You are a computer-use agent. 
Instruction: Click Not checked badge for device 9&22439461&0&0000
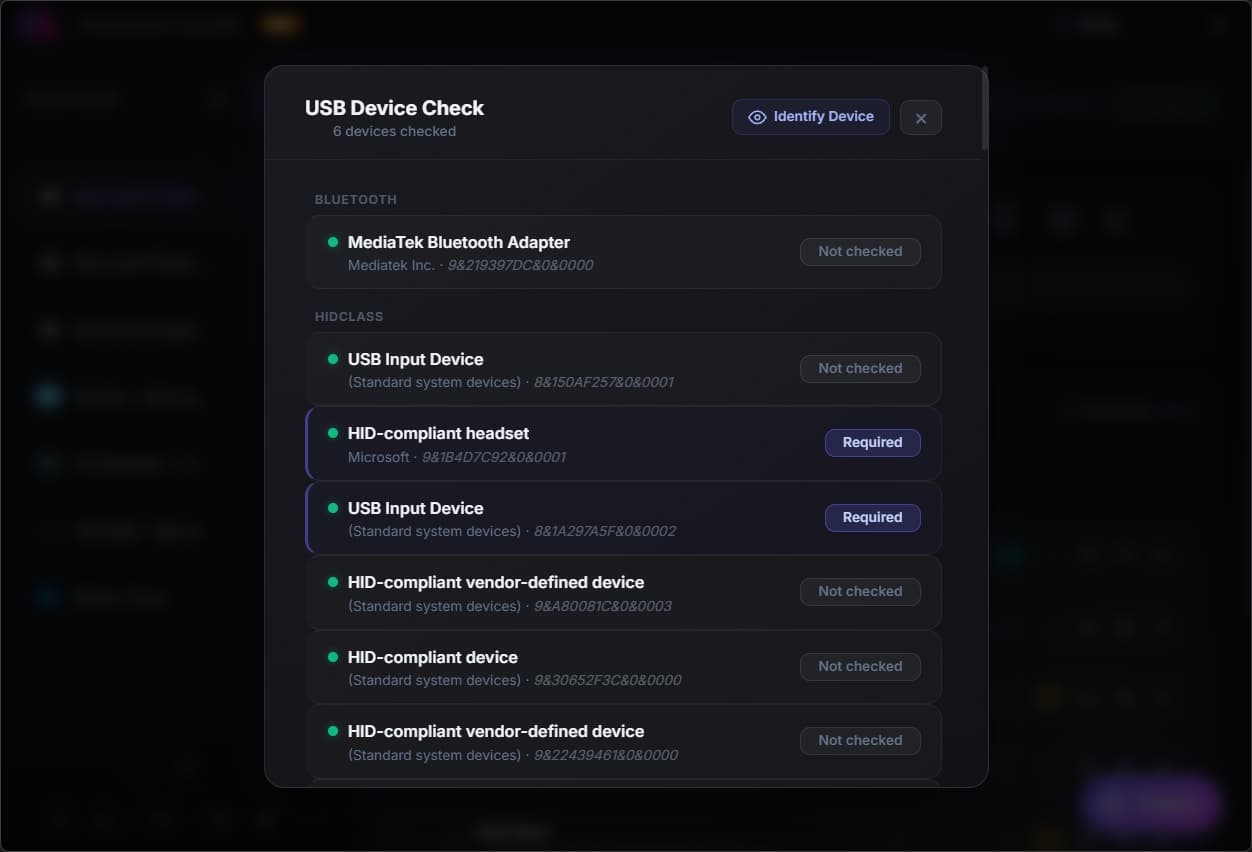860,741
